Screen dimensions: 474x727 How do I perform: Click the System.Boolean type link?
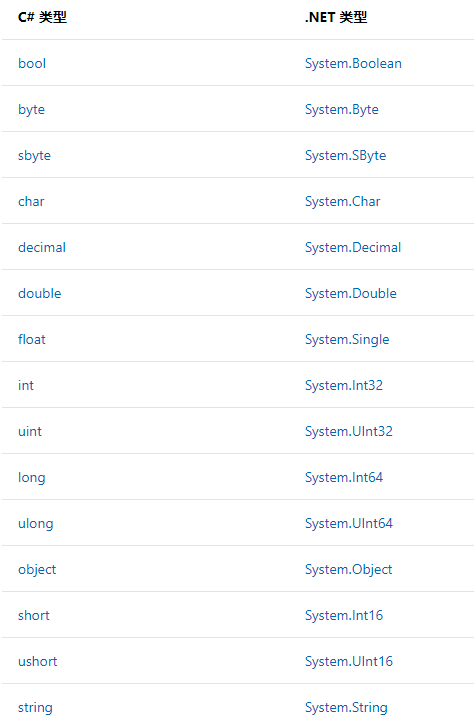click(x=353, y=64)
